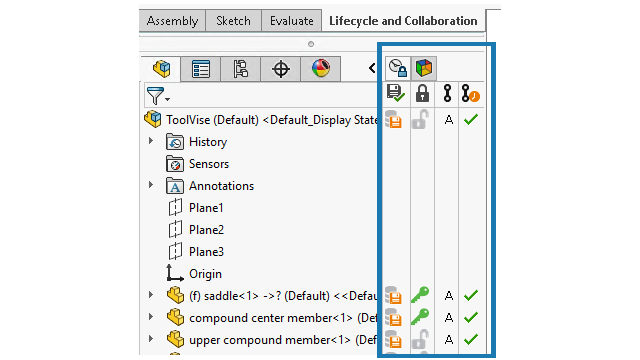Viewport: 640px width, 360px height.
Task: Select the Evaluate tab
Action: [x=291, y=21]
